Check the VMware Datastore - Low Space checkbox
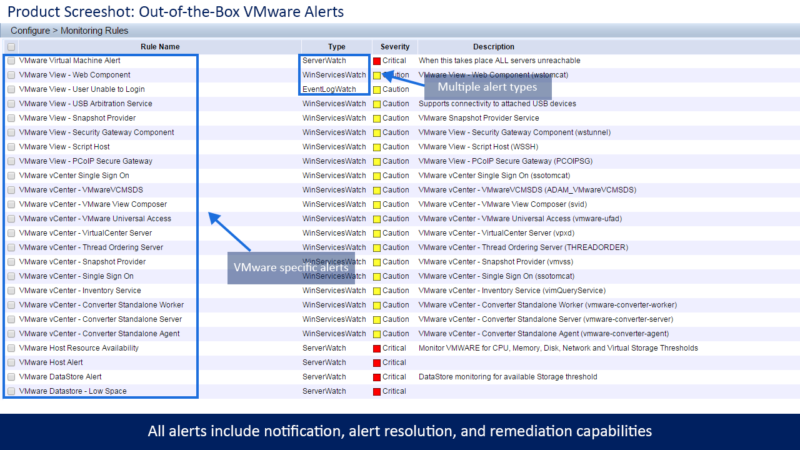The image size is (800, 450). (11, 391)
